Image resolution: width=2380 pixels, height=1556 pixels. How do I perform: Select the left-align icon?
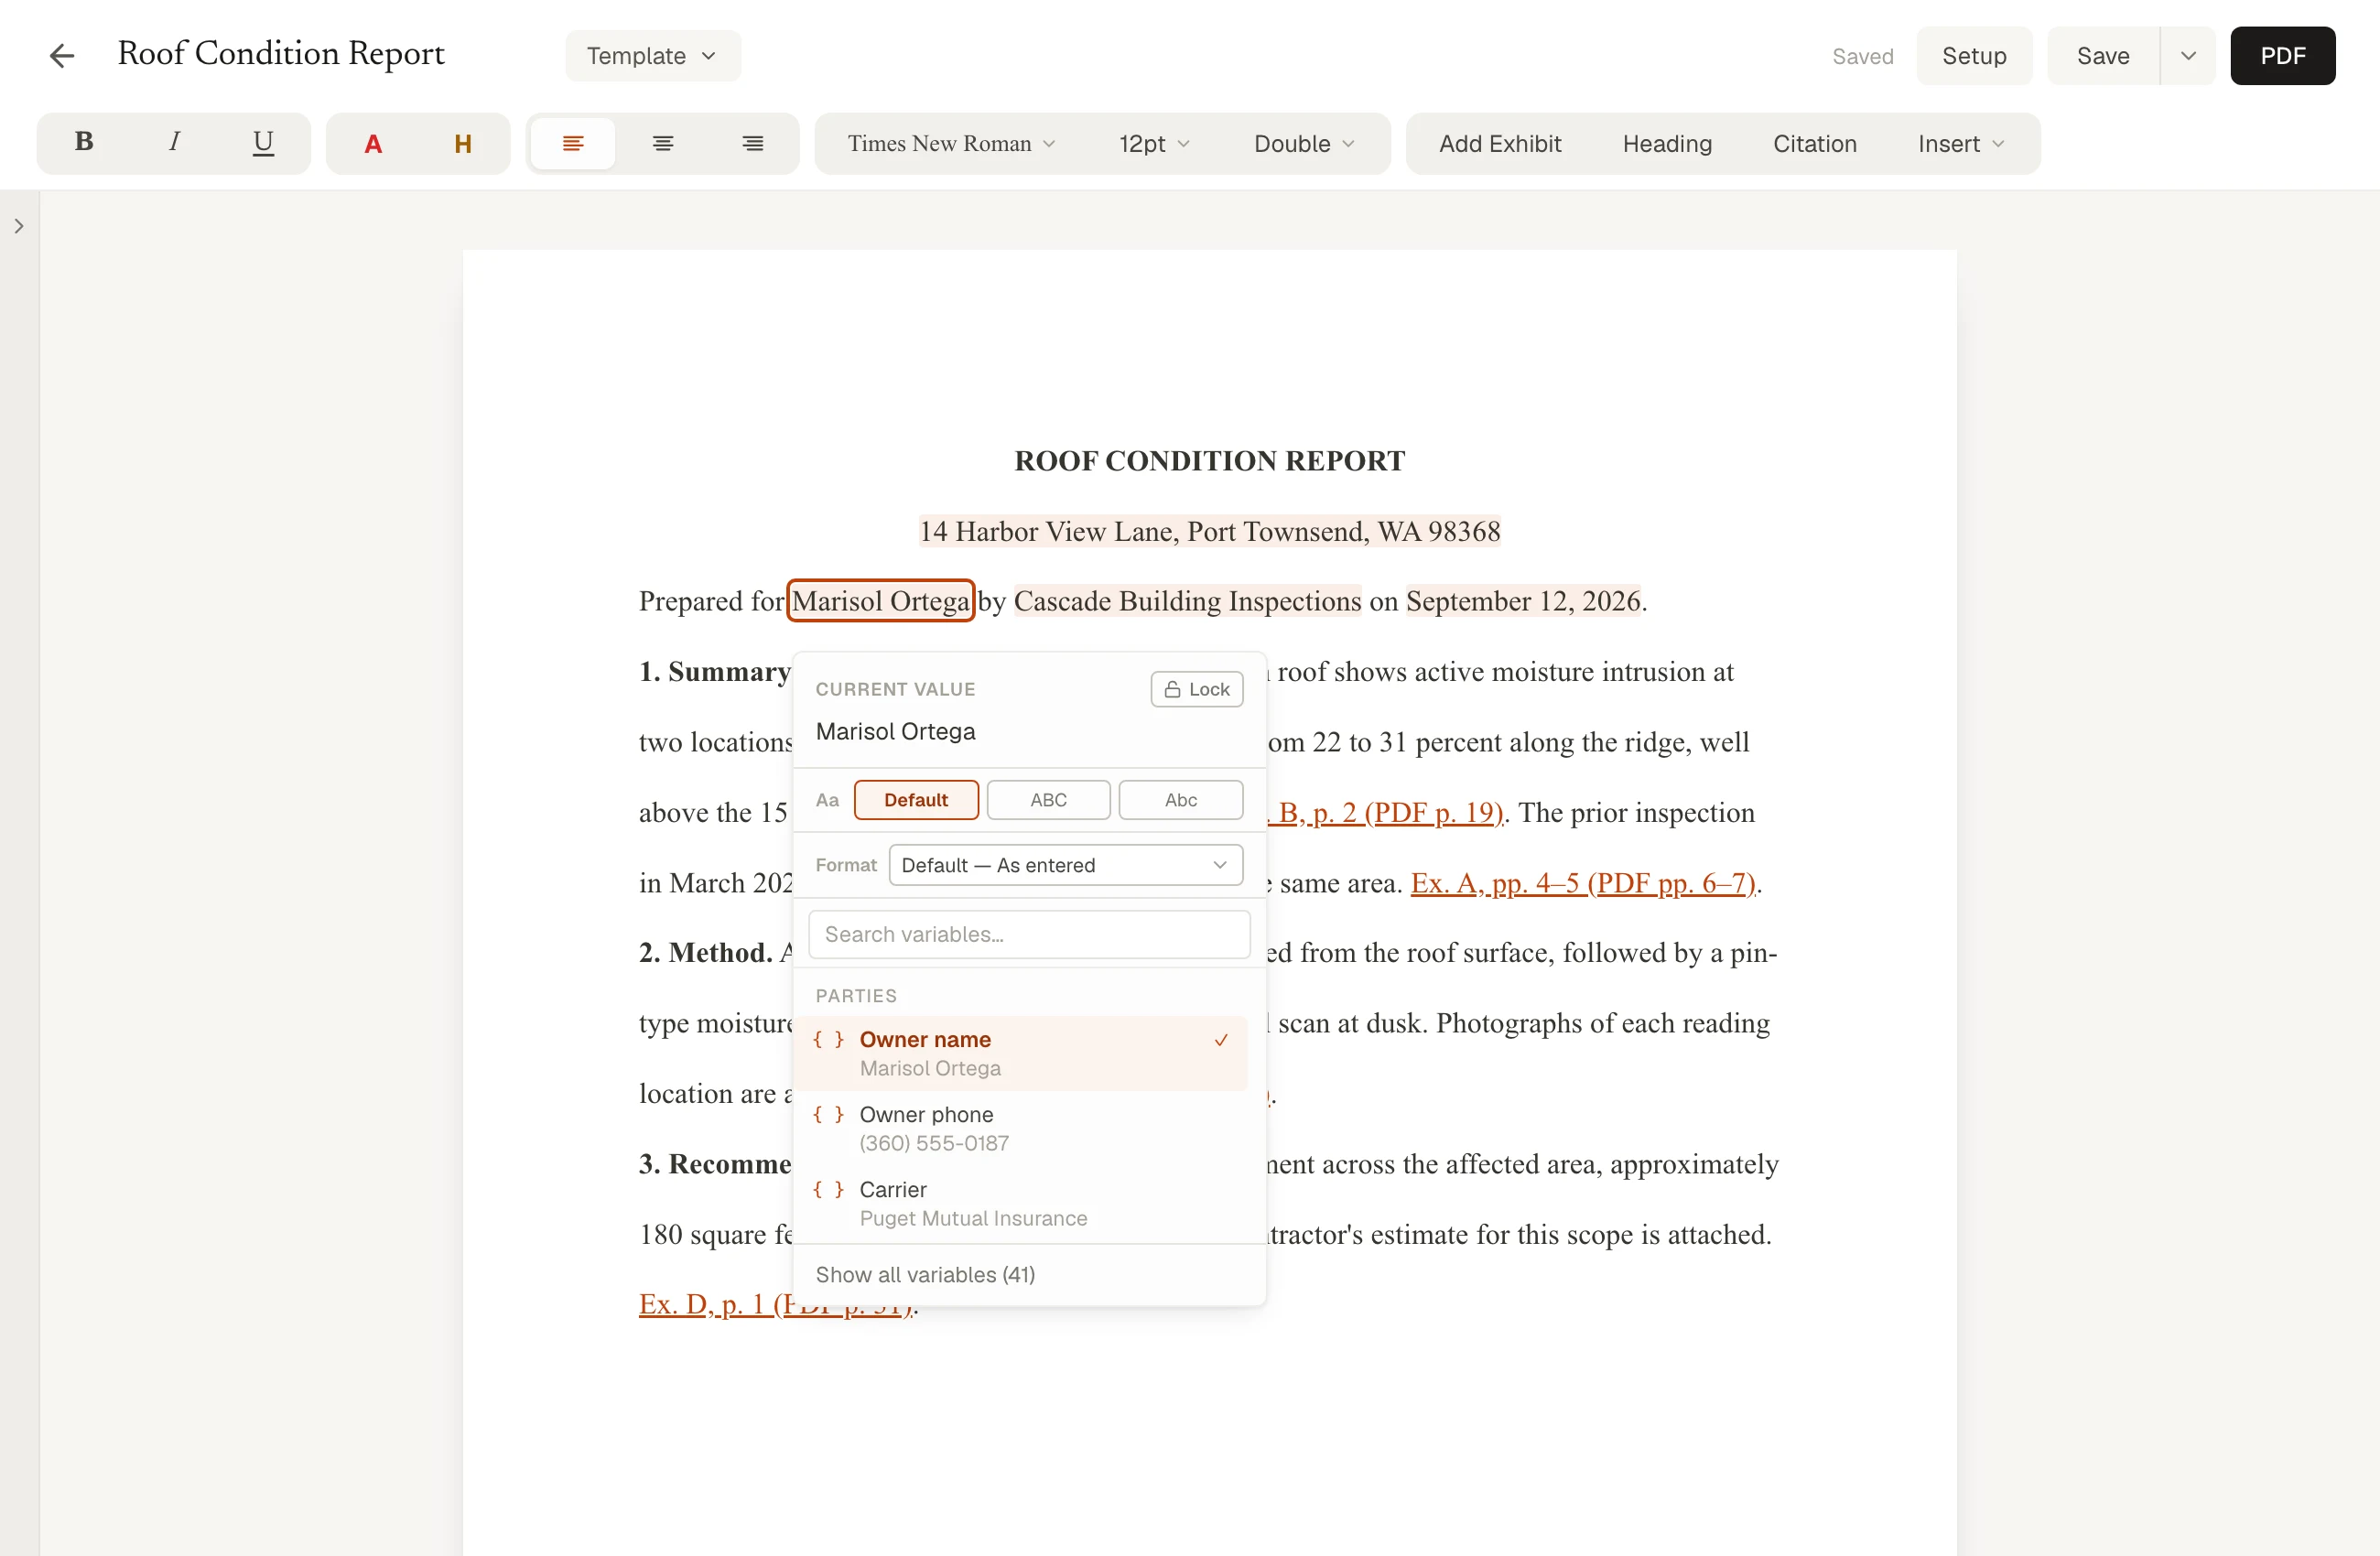click(573, 144)
